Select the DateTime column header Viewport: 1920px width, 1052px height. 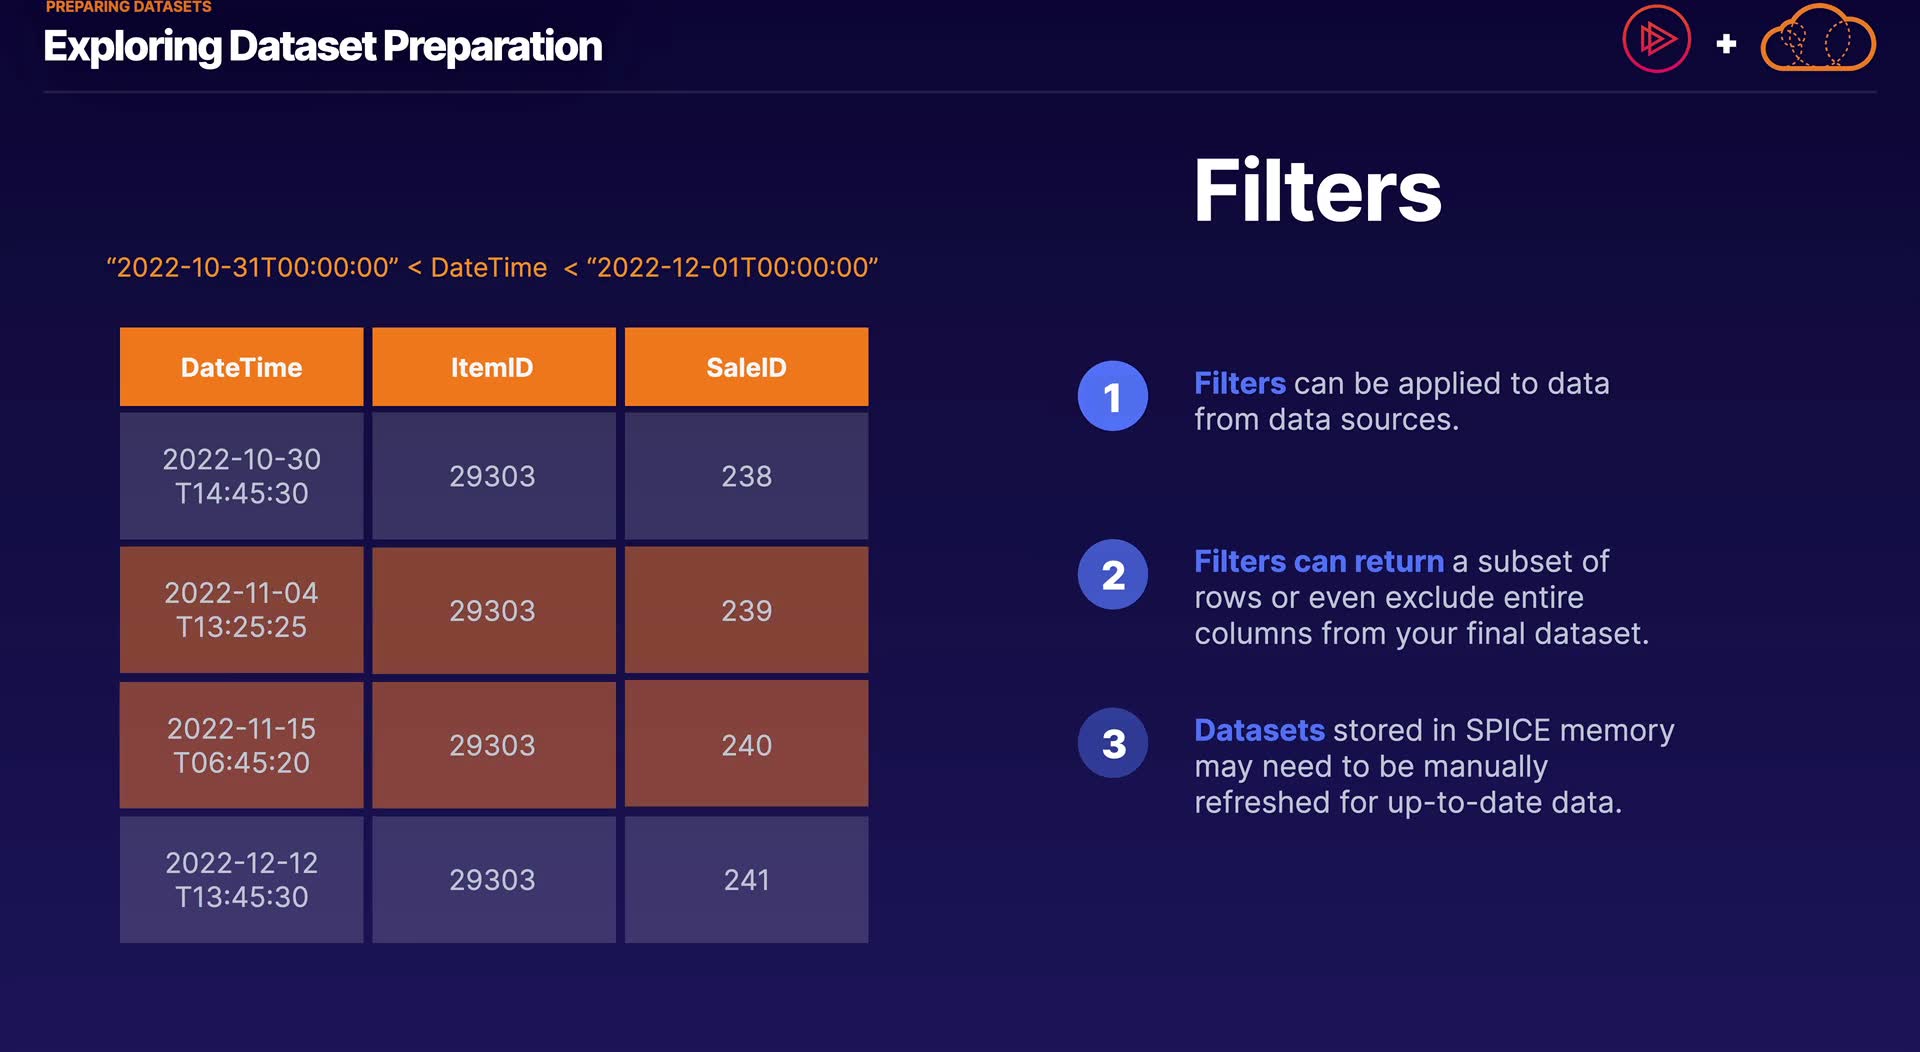(241, 367)
